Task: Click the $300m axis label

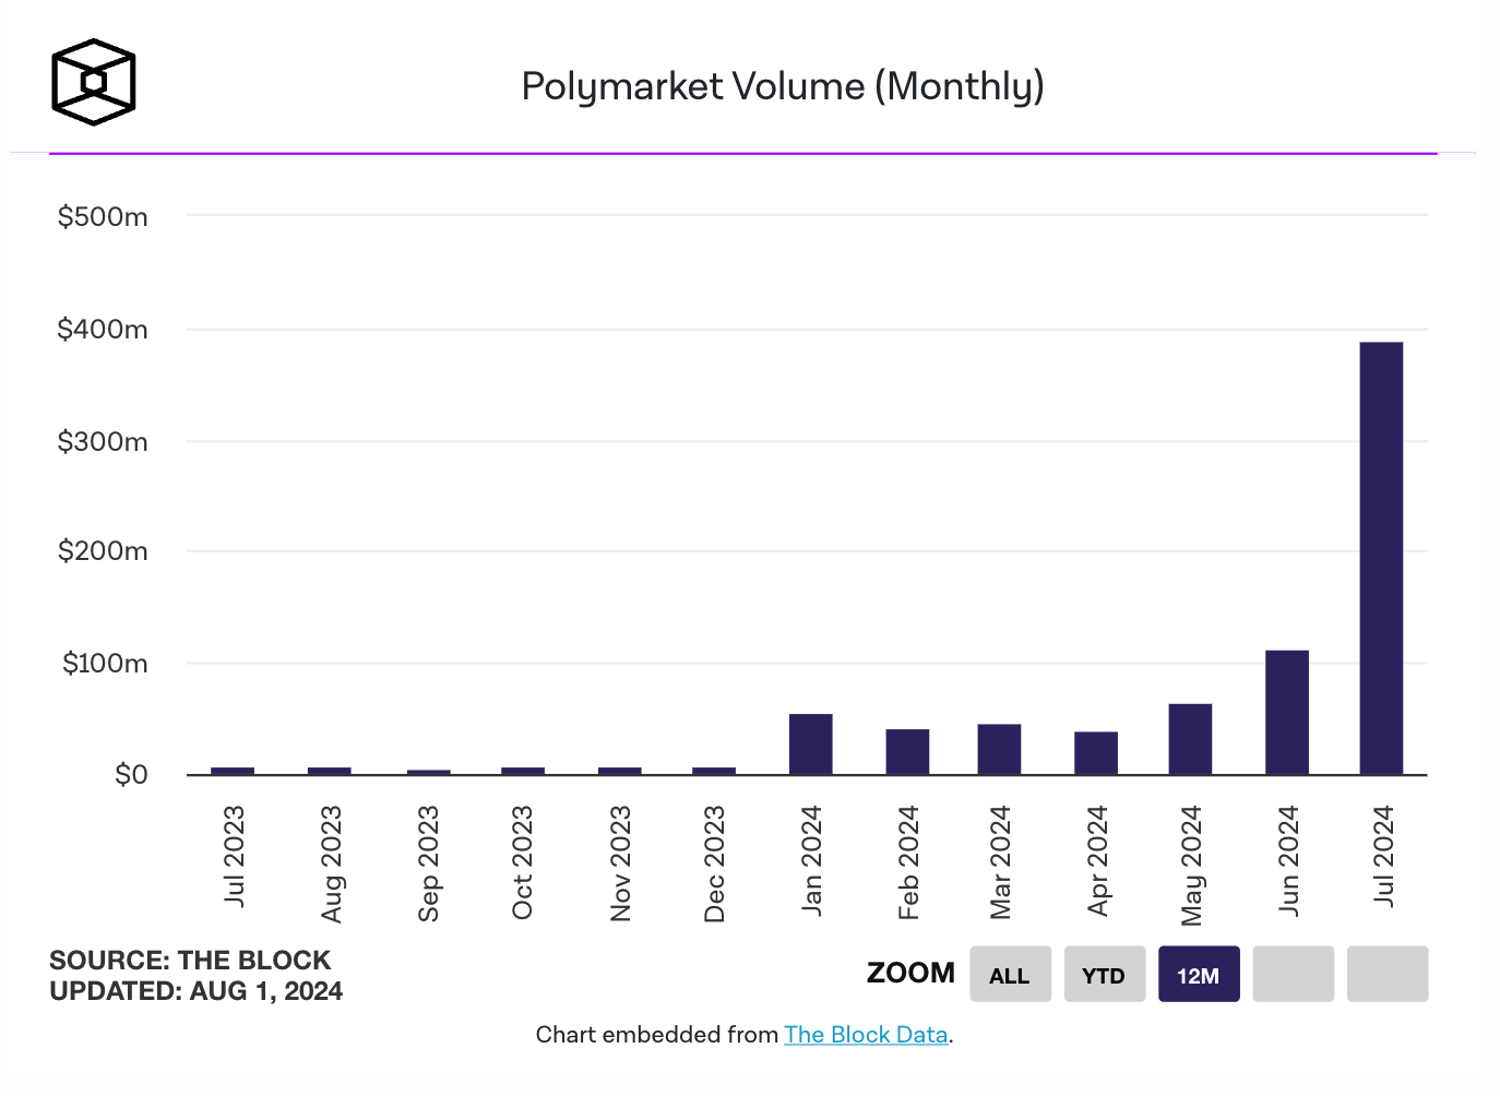Action: pos(103,441)
